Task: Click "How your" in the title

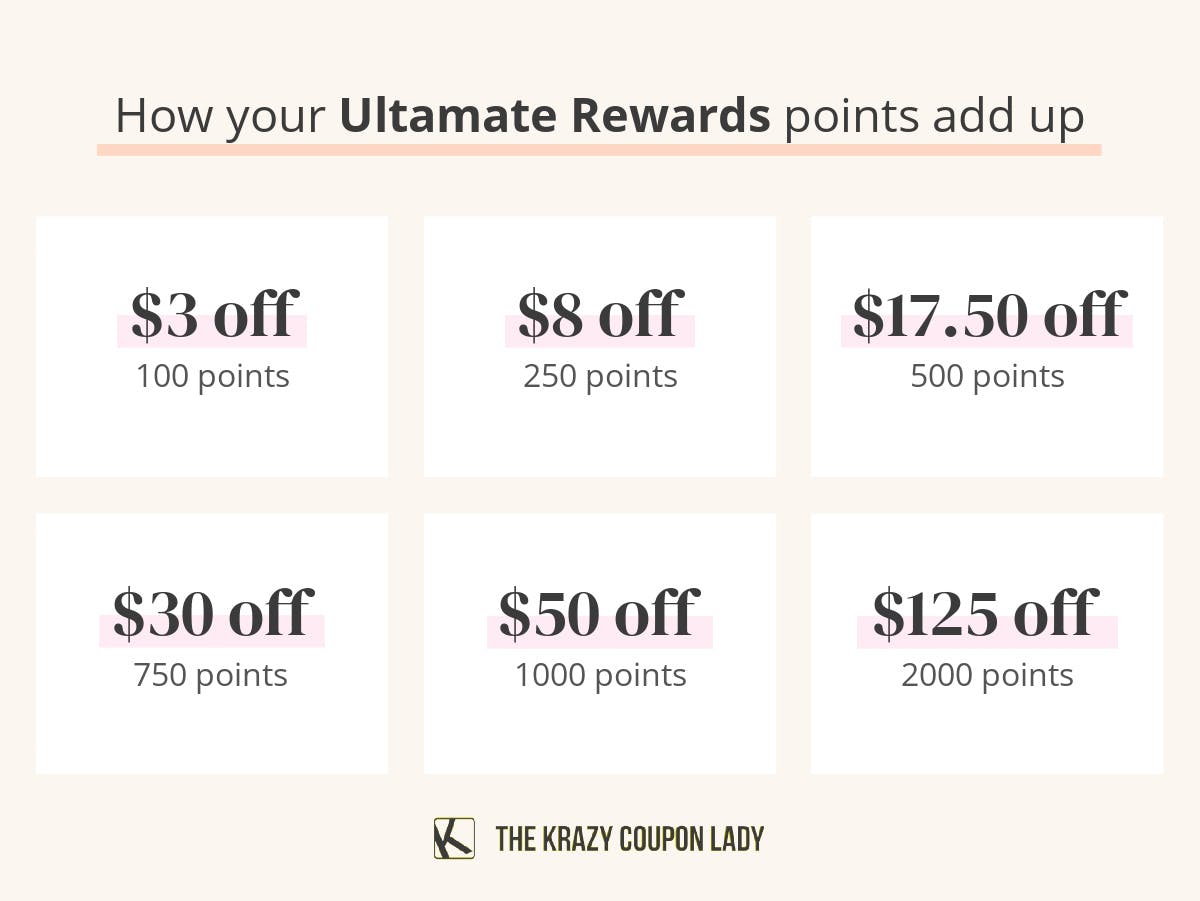Action: 220,116
